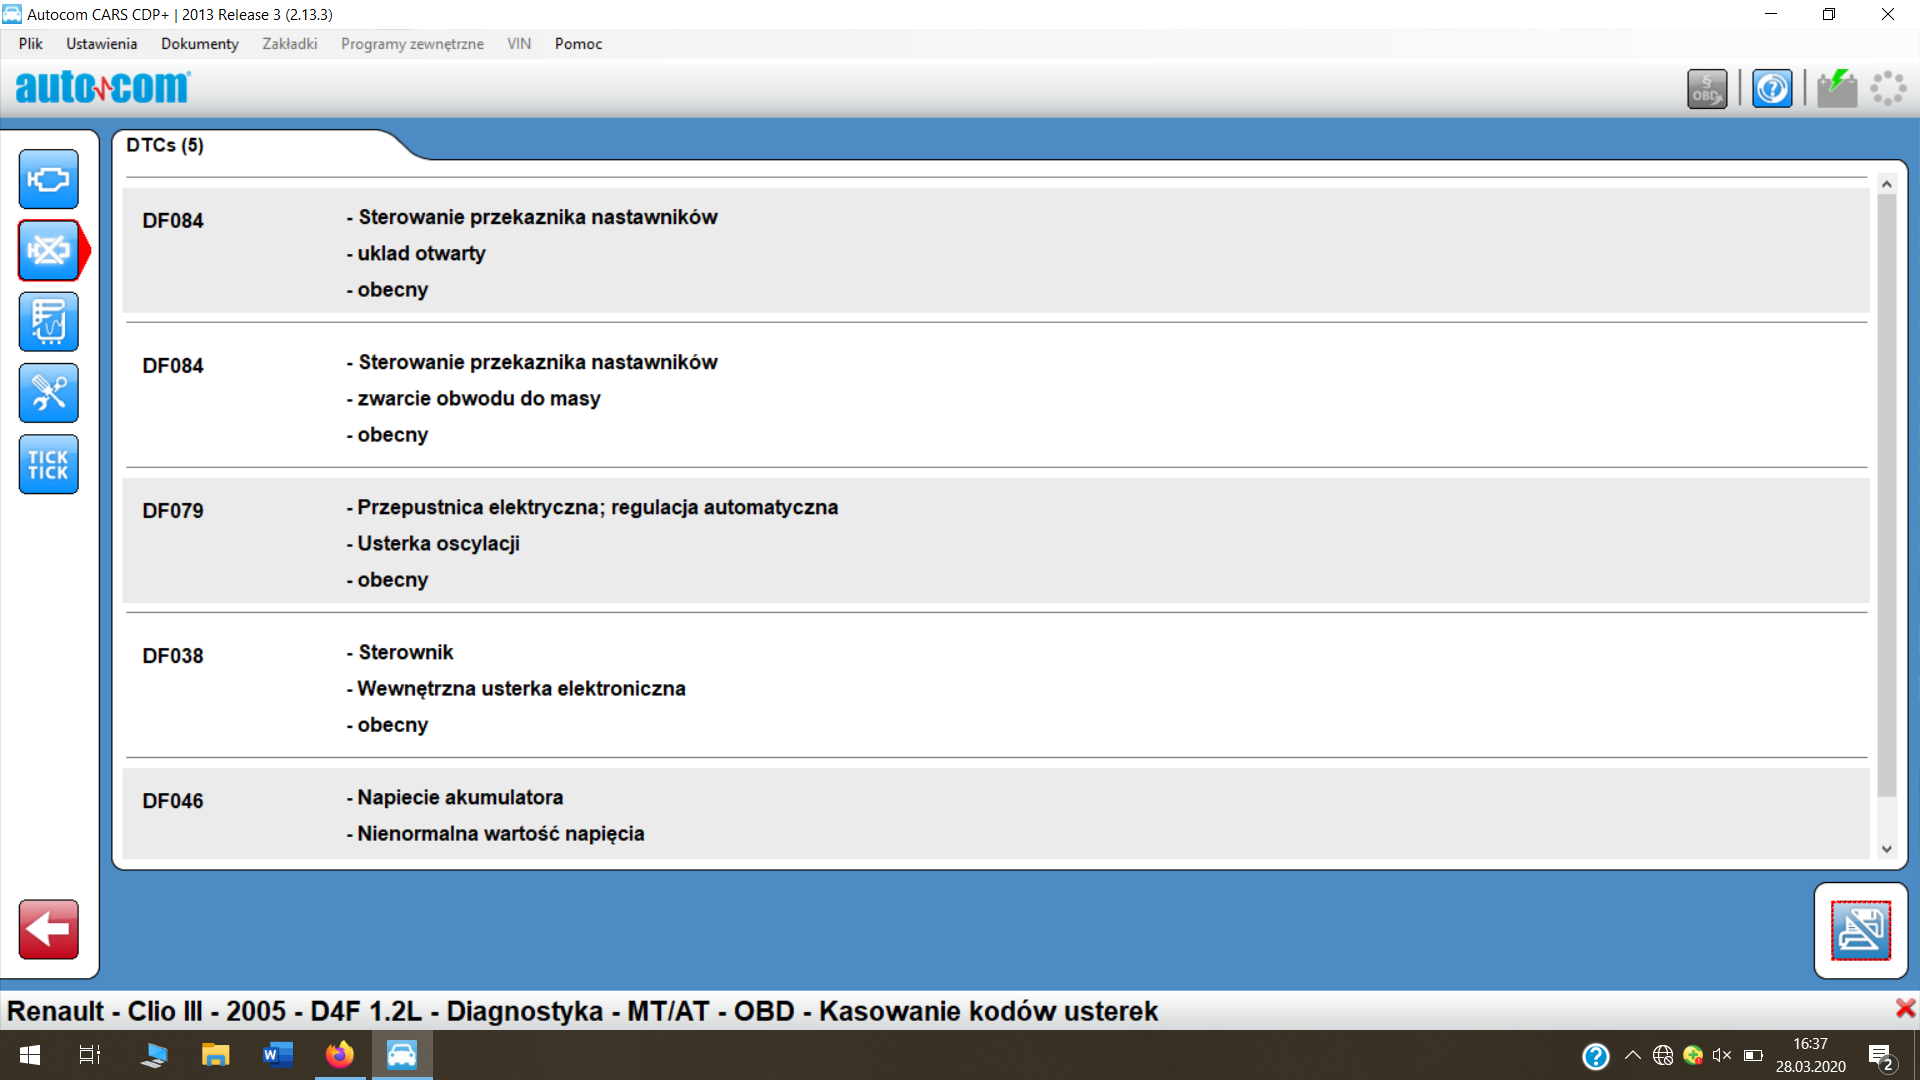Open the Pomoc menu

tap(578, 44)
